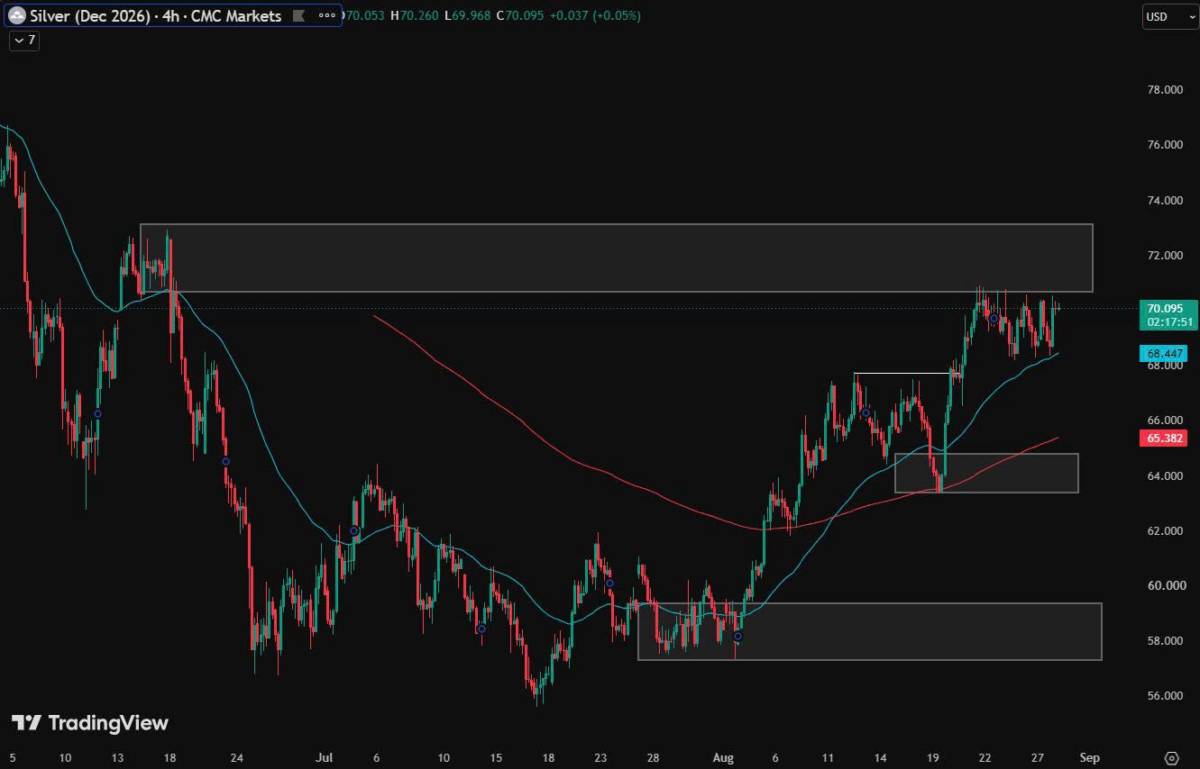The image size is (1200, 769).
Task: Click the 15 date label on time axis
Action: tap(494, 758)
